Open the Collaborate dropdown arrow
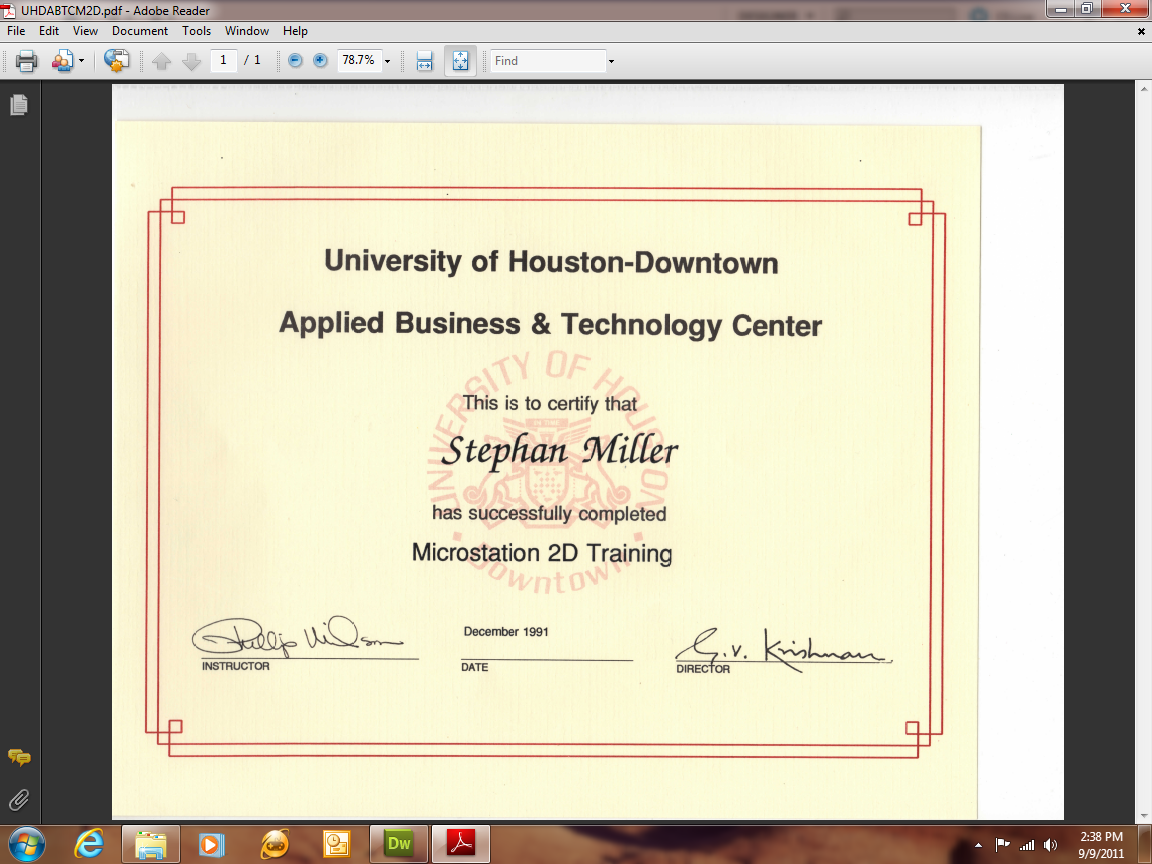1152x864 pixels. click(82, 61)
